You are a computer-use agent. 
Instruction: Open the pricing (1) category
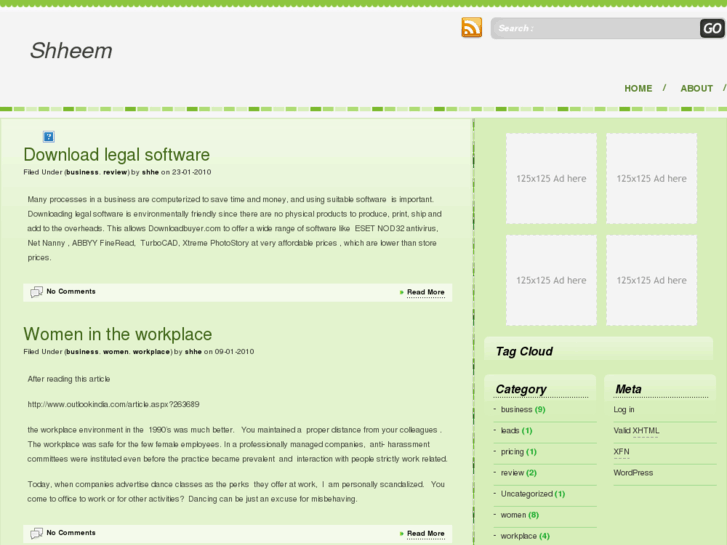point(518,452)
